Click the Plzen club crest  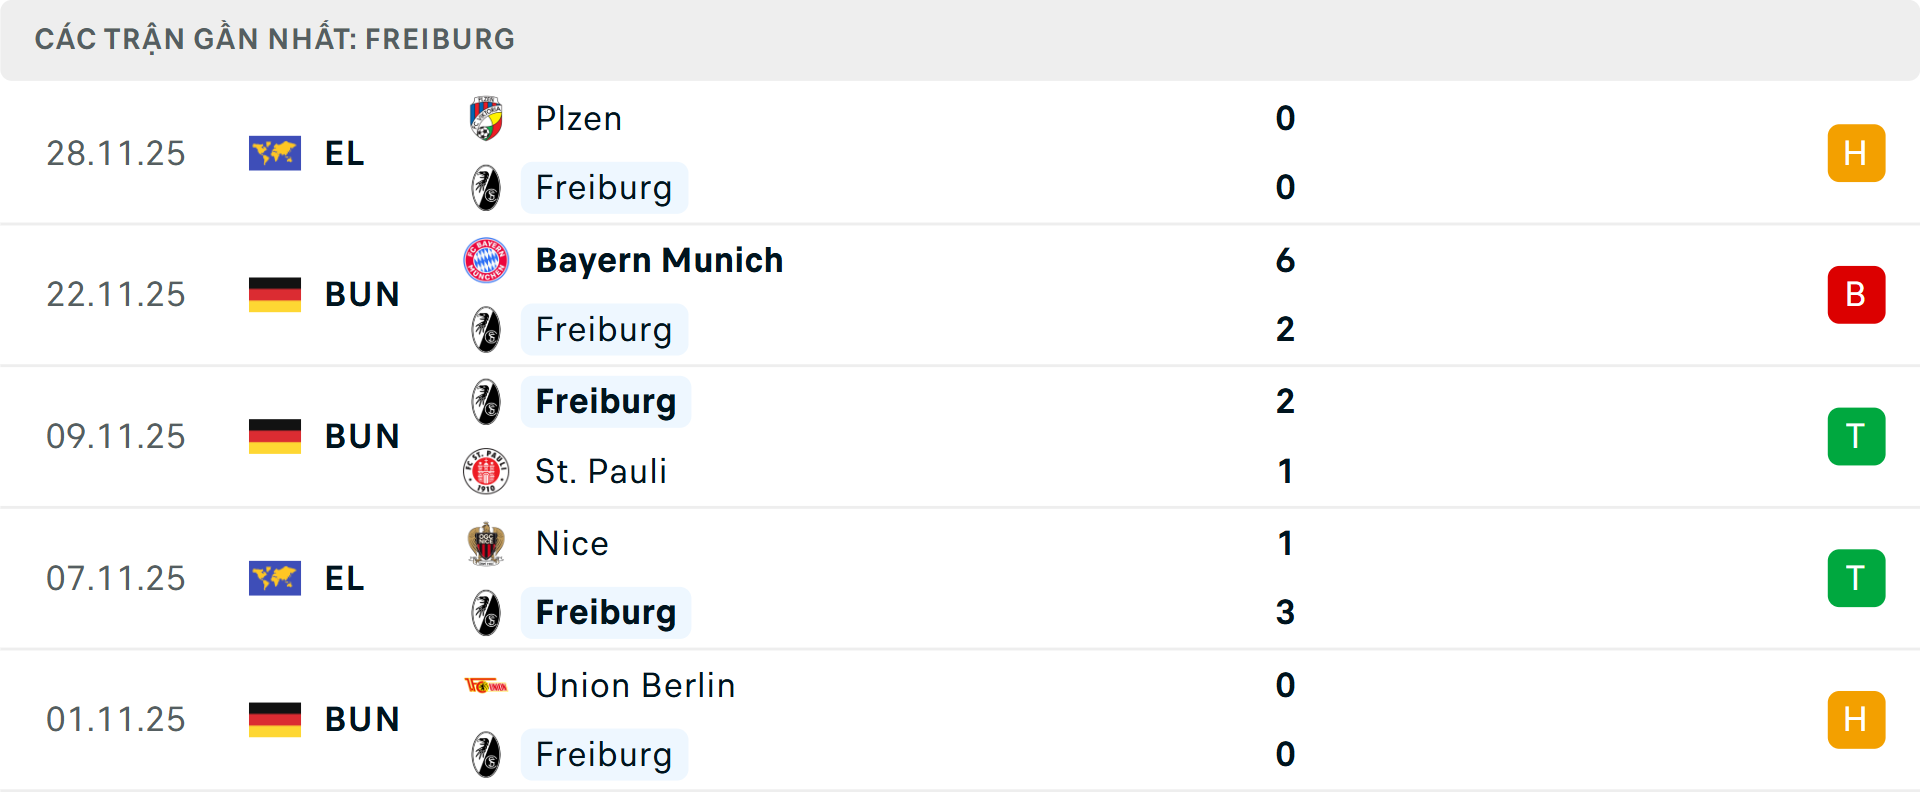[x=486, y=119]
